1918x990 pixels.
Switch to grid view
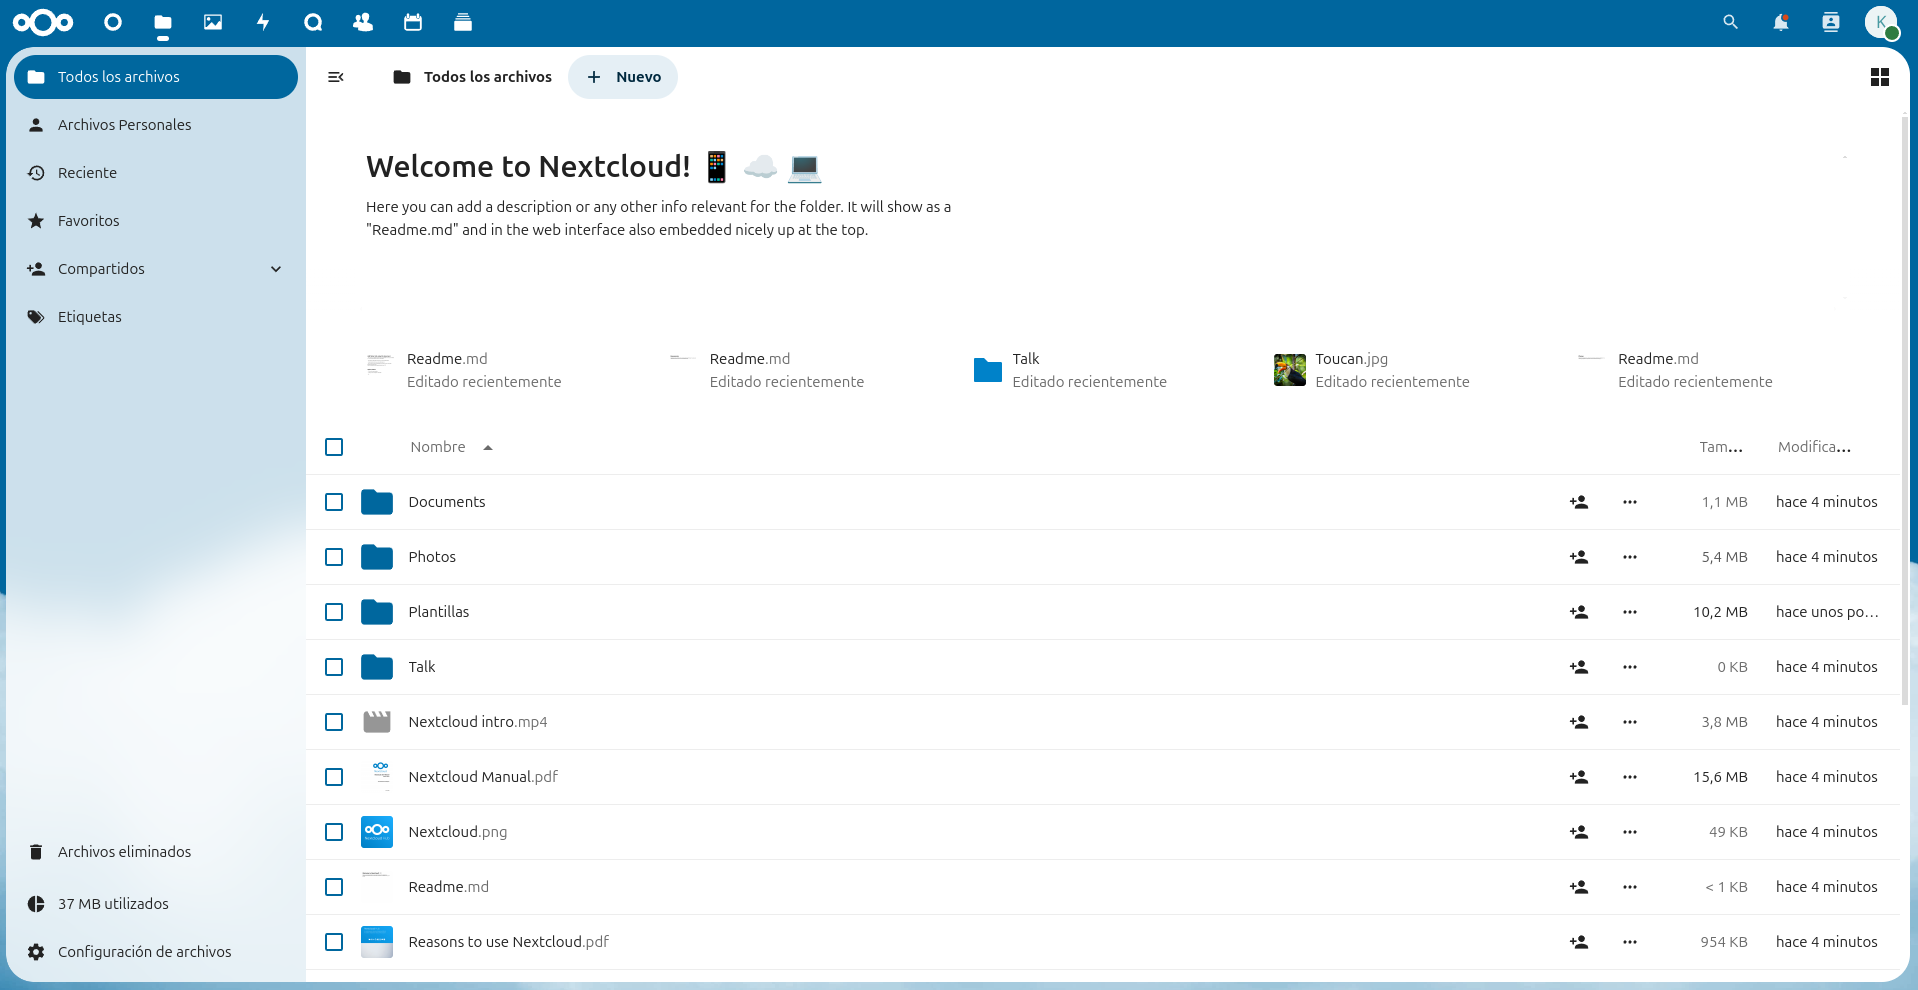[x=1880, y=77]
